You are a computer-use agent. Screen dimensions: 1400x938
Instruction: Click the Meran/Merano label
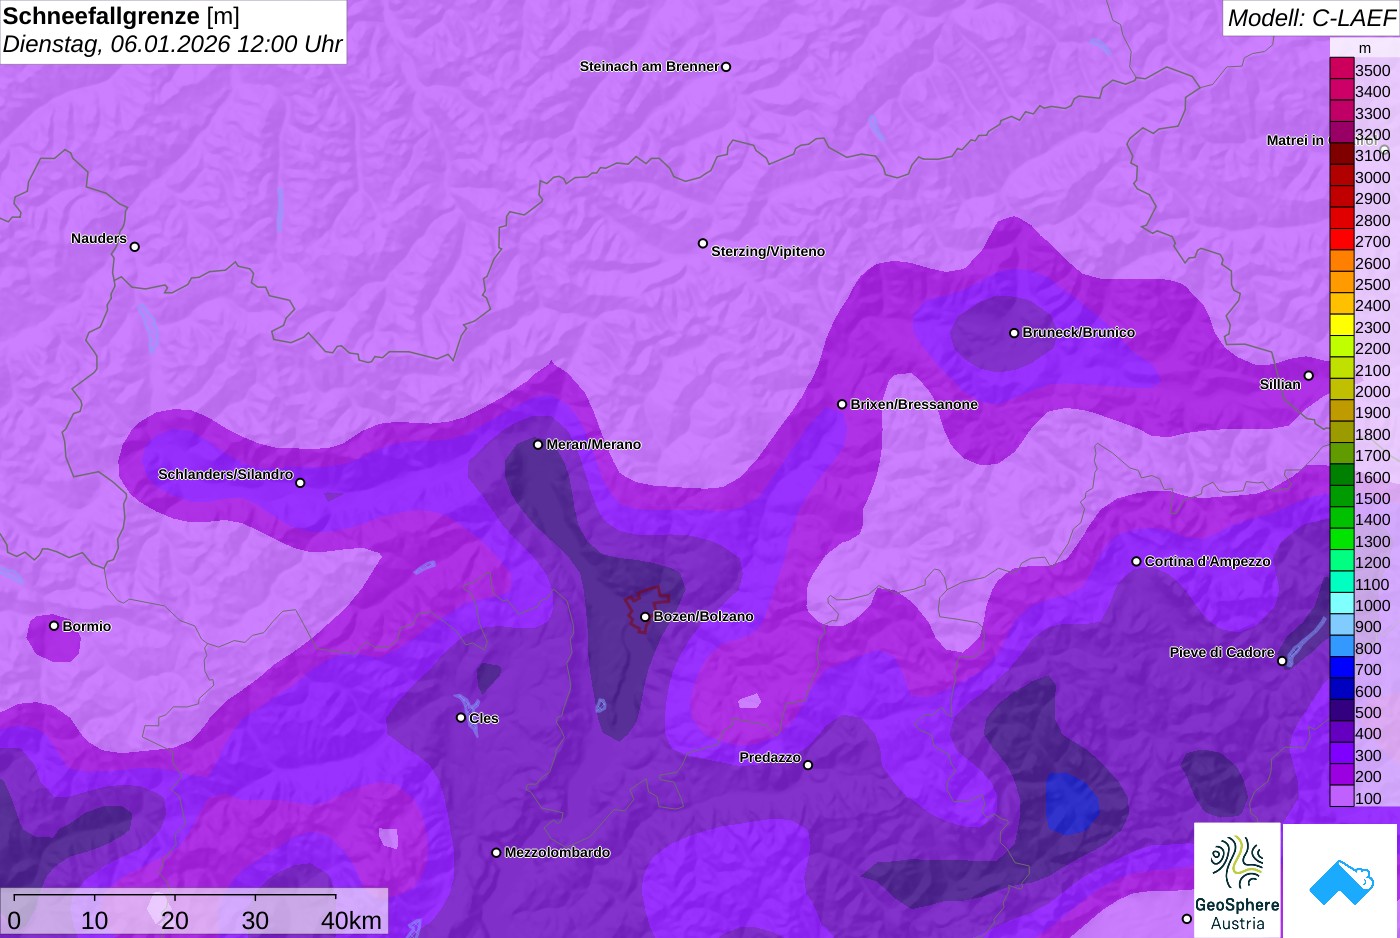593,444
